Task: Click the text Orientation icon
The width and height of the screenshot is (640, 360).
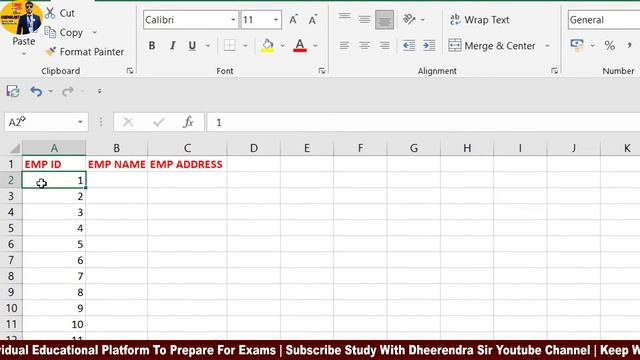Action: 409,19
